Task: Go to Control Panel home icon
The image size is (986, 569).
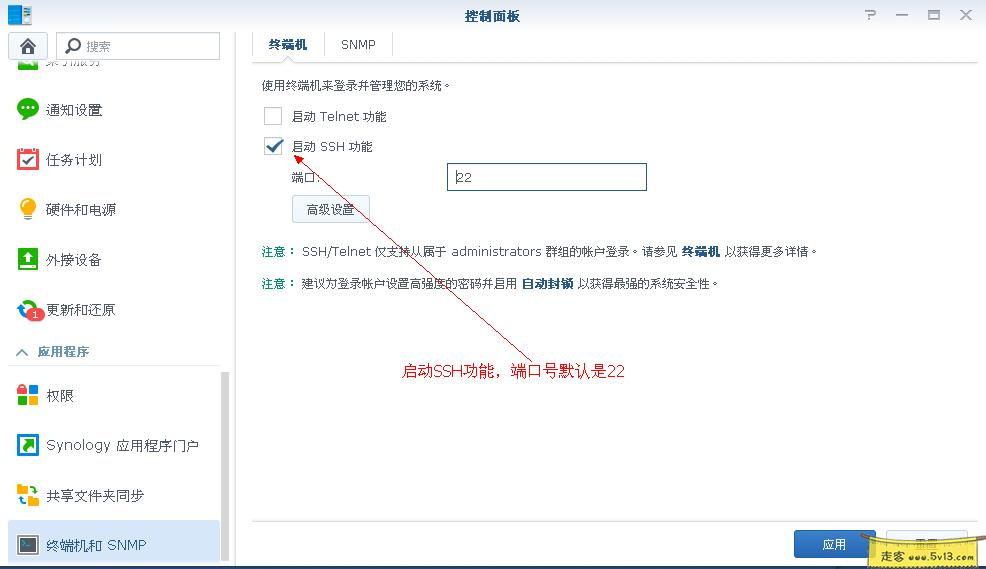Action: pos(28,46)
